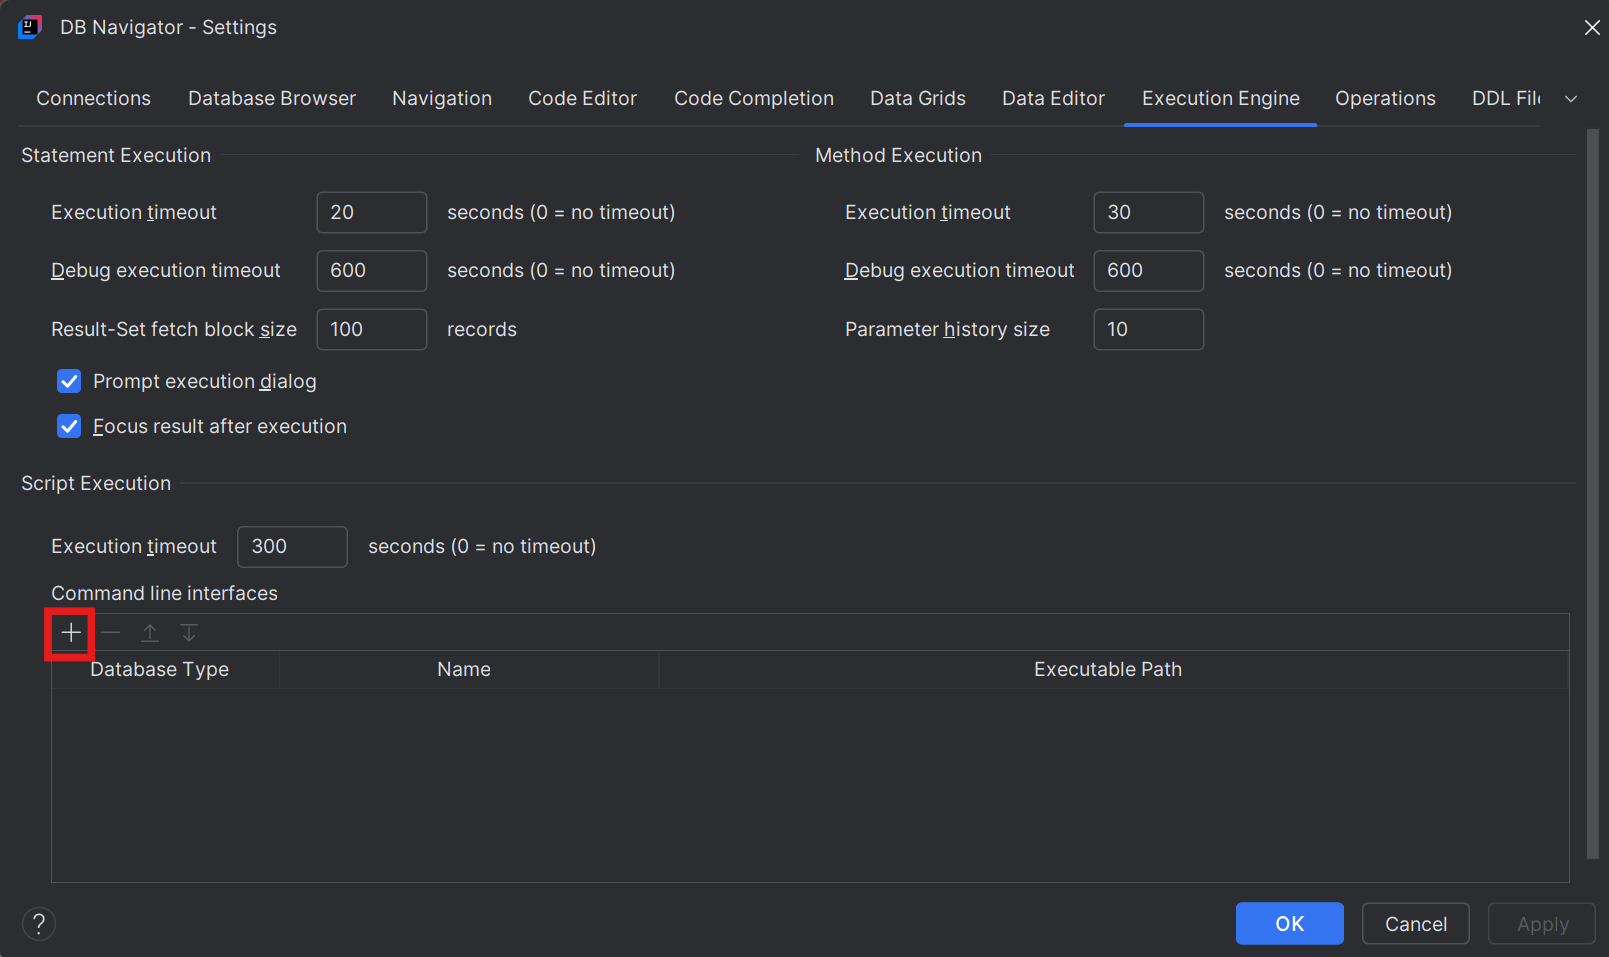
Task: Close the DB Navigator Settings dialog
Action: (1592, 28)
